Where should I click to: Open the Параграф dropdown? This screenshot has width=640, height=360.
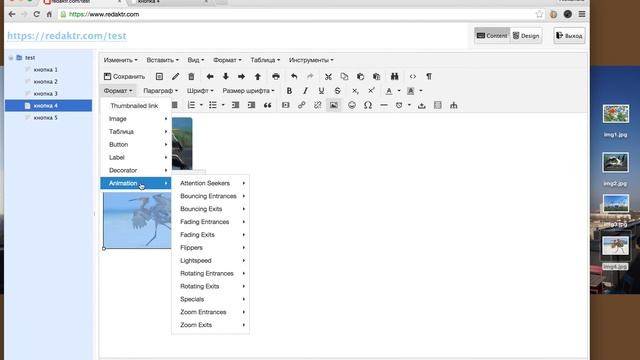click(160, 91)
